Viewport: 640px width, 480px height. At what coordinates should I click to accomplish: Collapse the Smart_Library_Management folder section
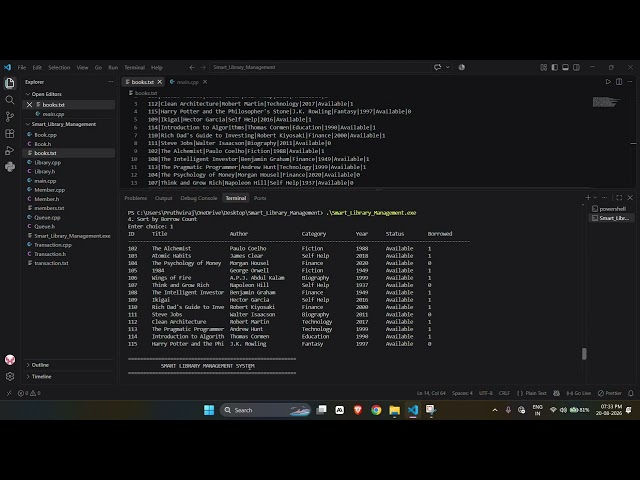[61, 124]
